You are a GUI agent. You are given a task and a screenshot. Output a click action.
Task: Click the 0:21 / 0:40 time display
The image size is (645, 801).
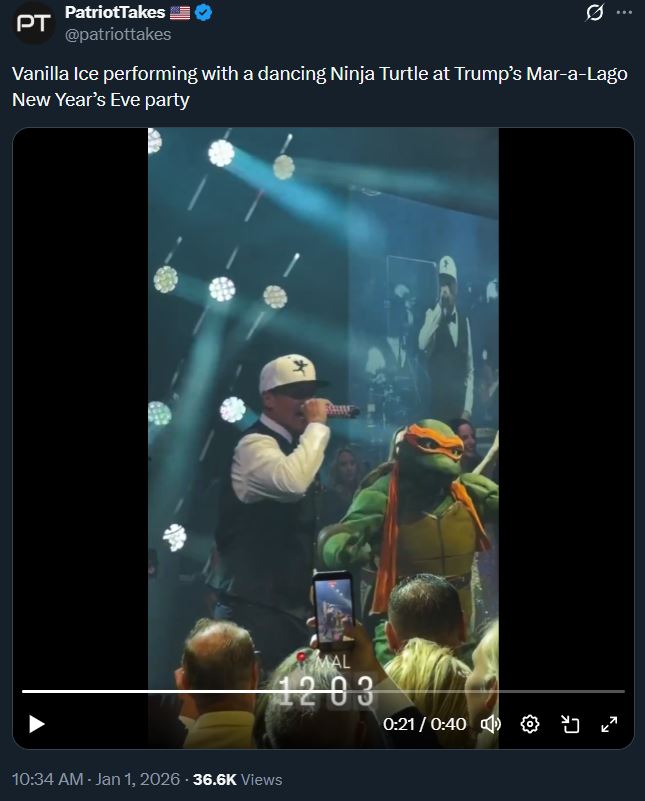424,724
